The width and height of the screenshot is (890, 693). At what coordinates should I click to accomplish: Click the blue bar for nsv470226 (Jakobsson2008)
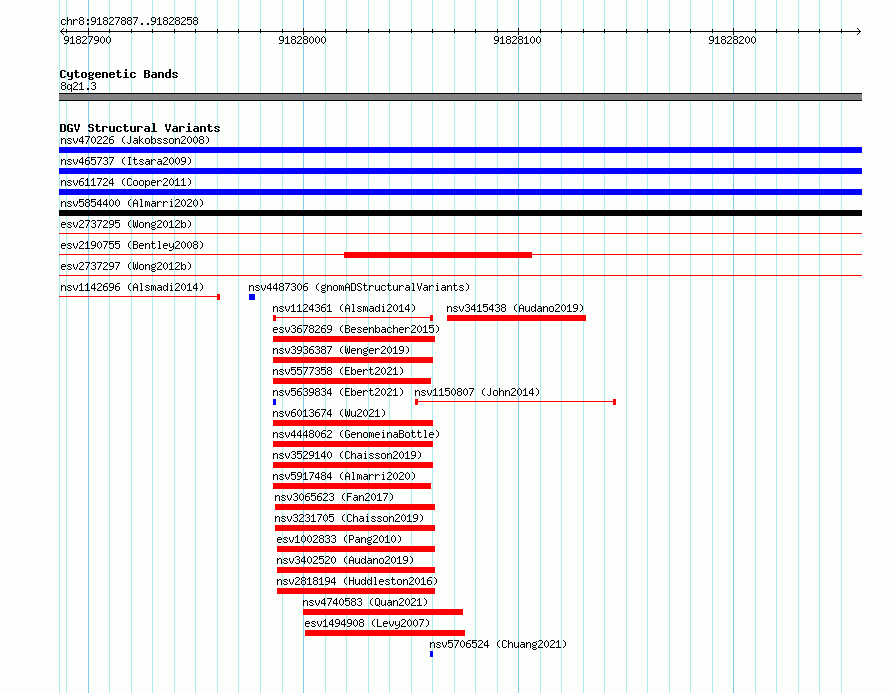pyautogui.click(x=460, y=150)
